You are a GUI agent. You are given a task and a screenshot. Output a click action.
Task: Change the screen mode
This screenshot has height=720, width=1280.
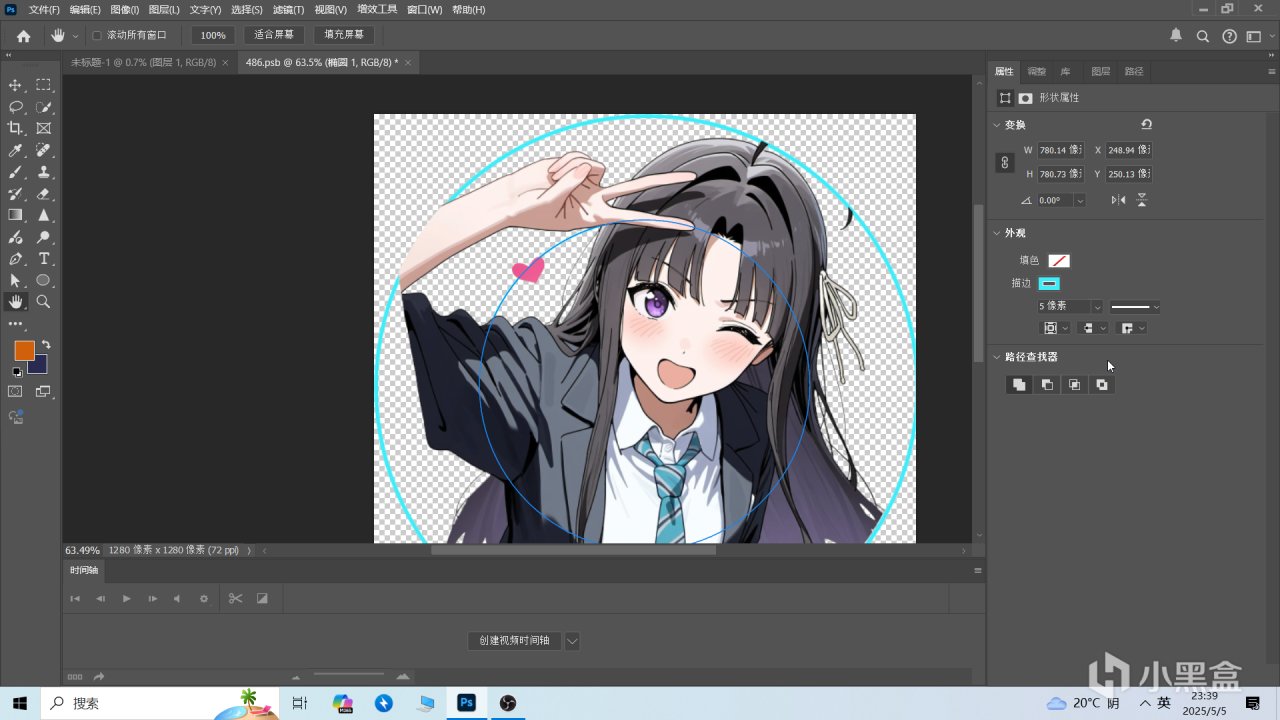point(44,392)
